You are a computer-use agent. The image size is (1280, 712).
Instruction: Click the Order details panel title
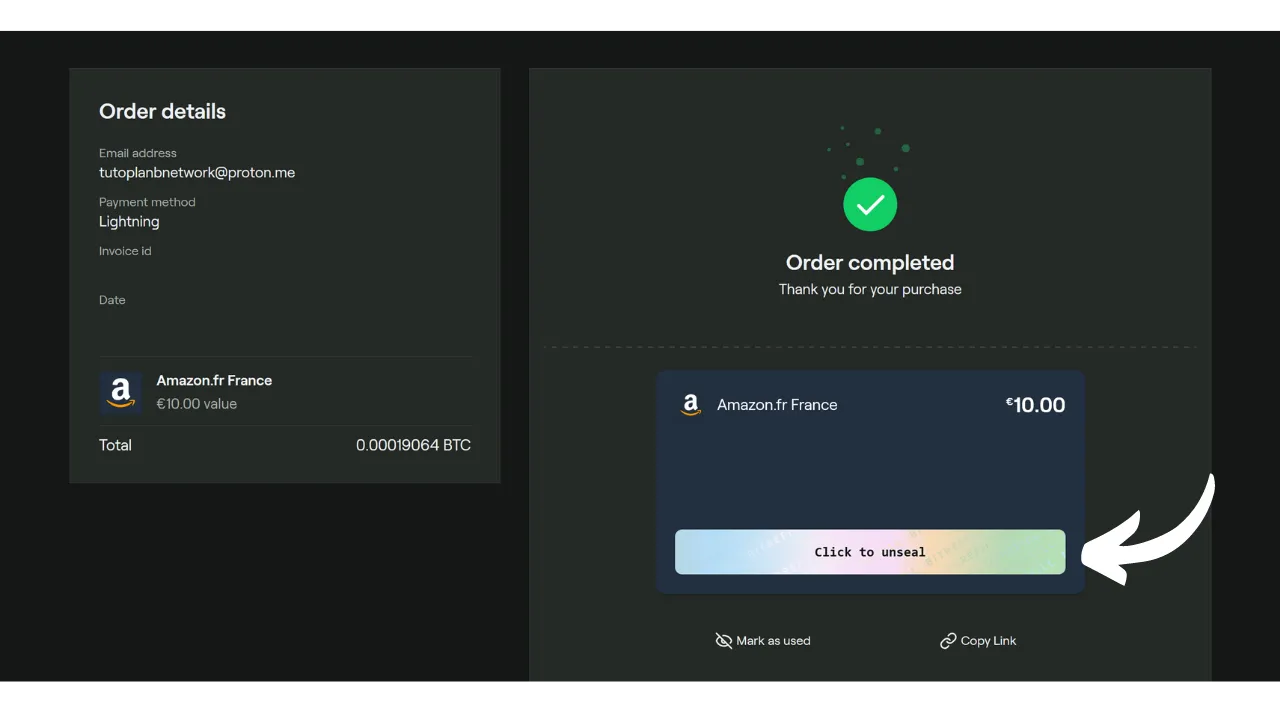(162, 111)
